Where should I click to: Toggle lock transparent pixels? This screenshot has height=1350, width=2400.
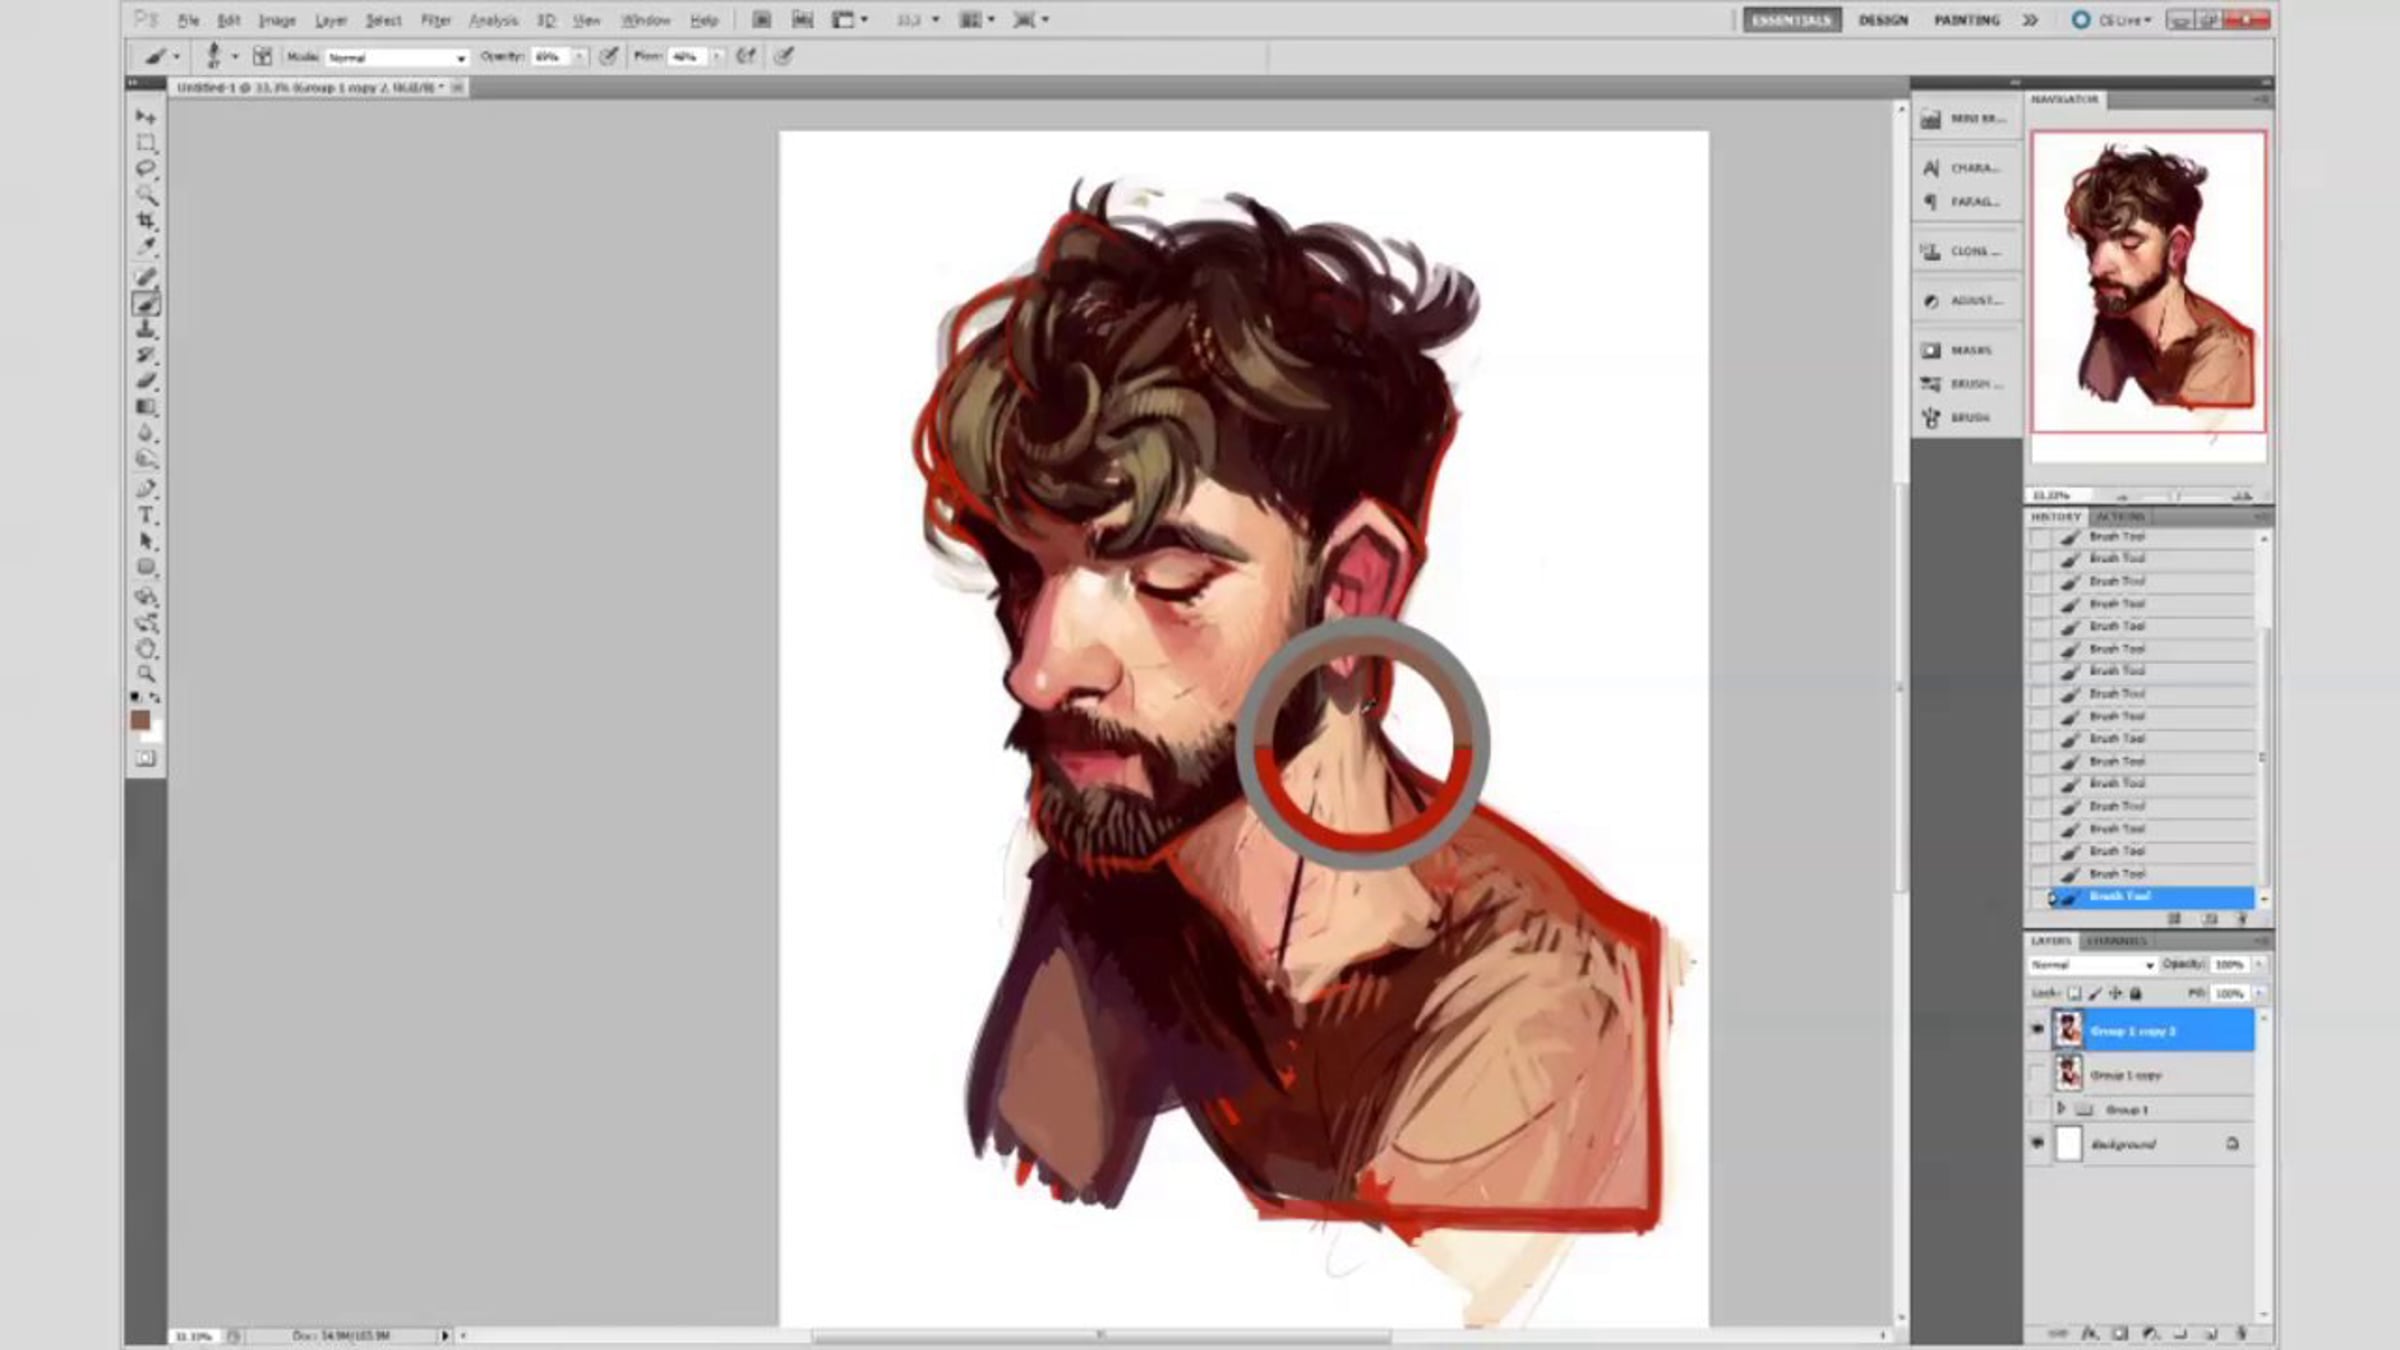click(2075, 993)
